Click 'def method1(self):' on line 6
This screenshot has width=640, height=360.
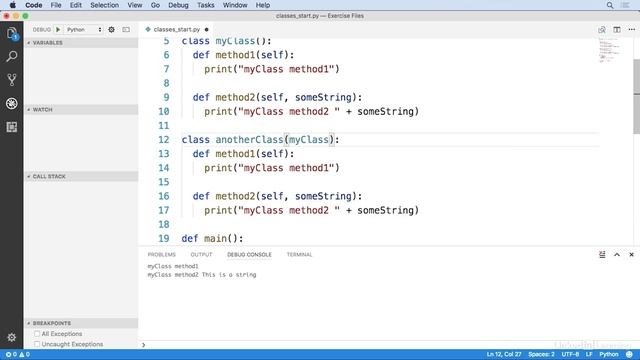[243, 55]
